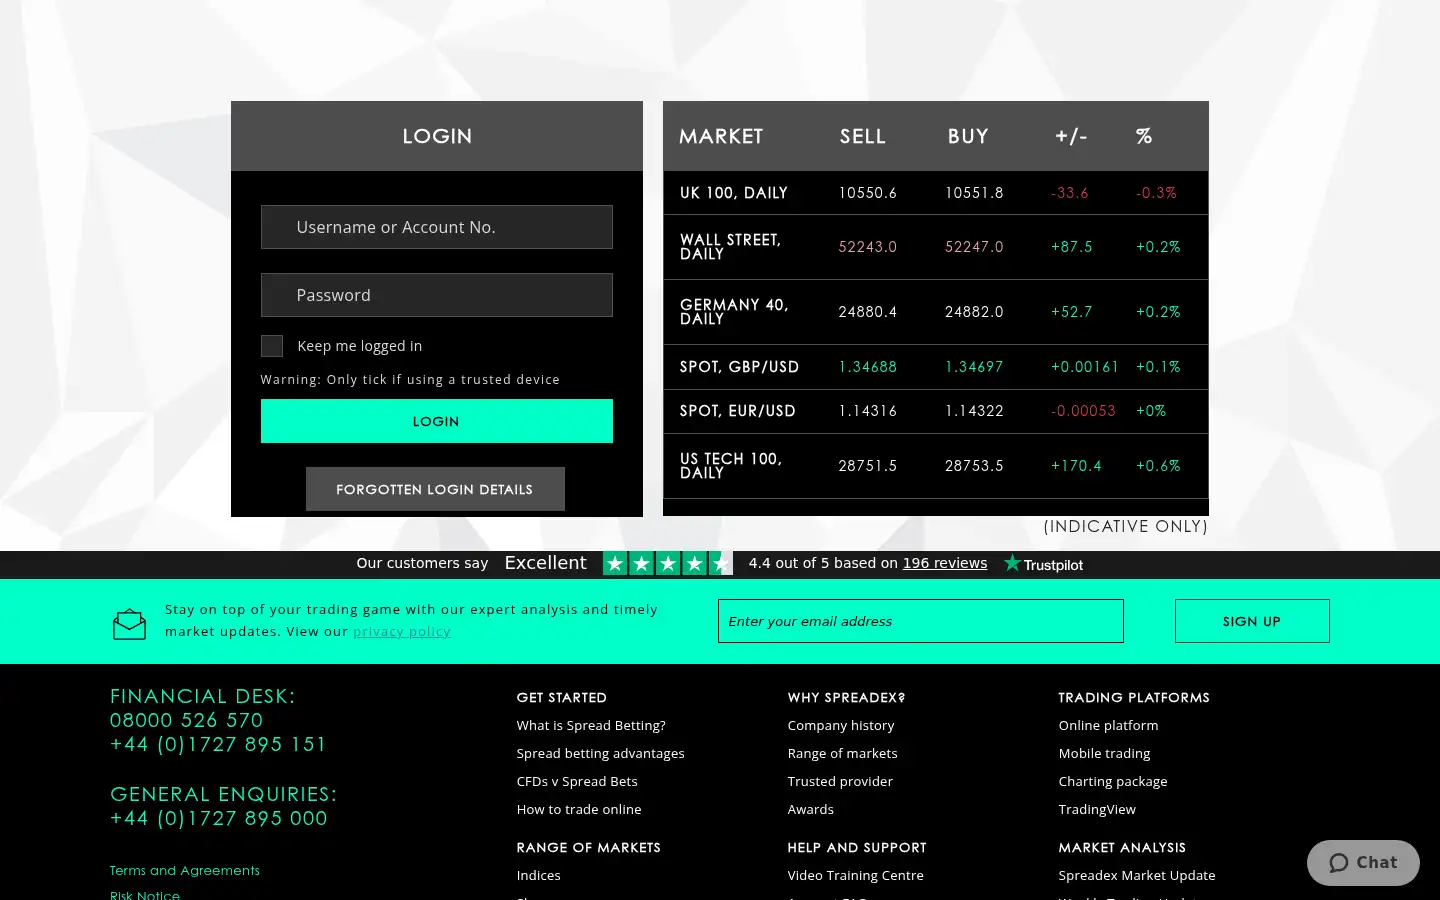Click the SELL column header

click(863, 136)
